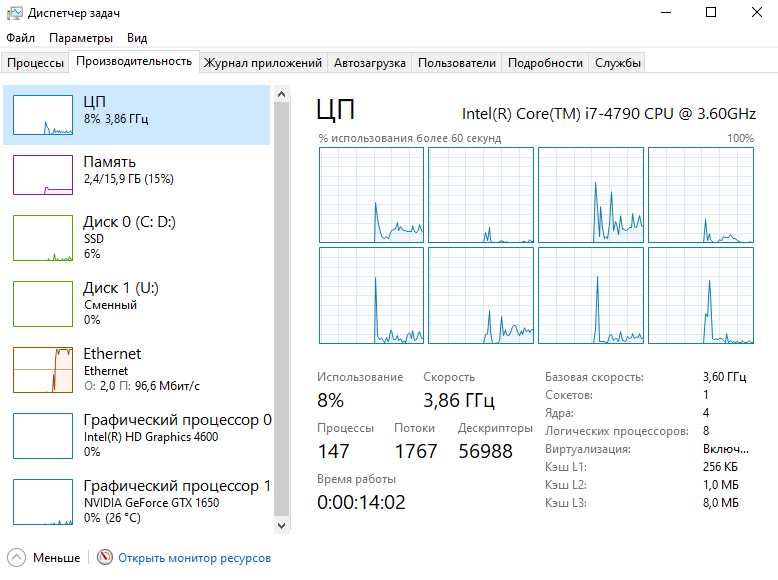Open the Параметры menu

(80, 38)
